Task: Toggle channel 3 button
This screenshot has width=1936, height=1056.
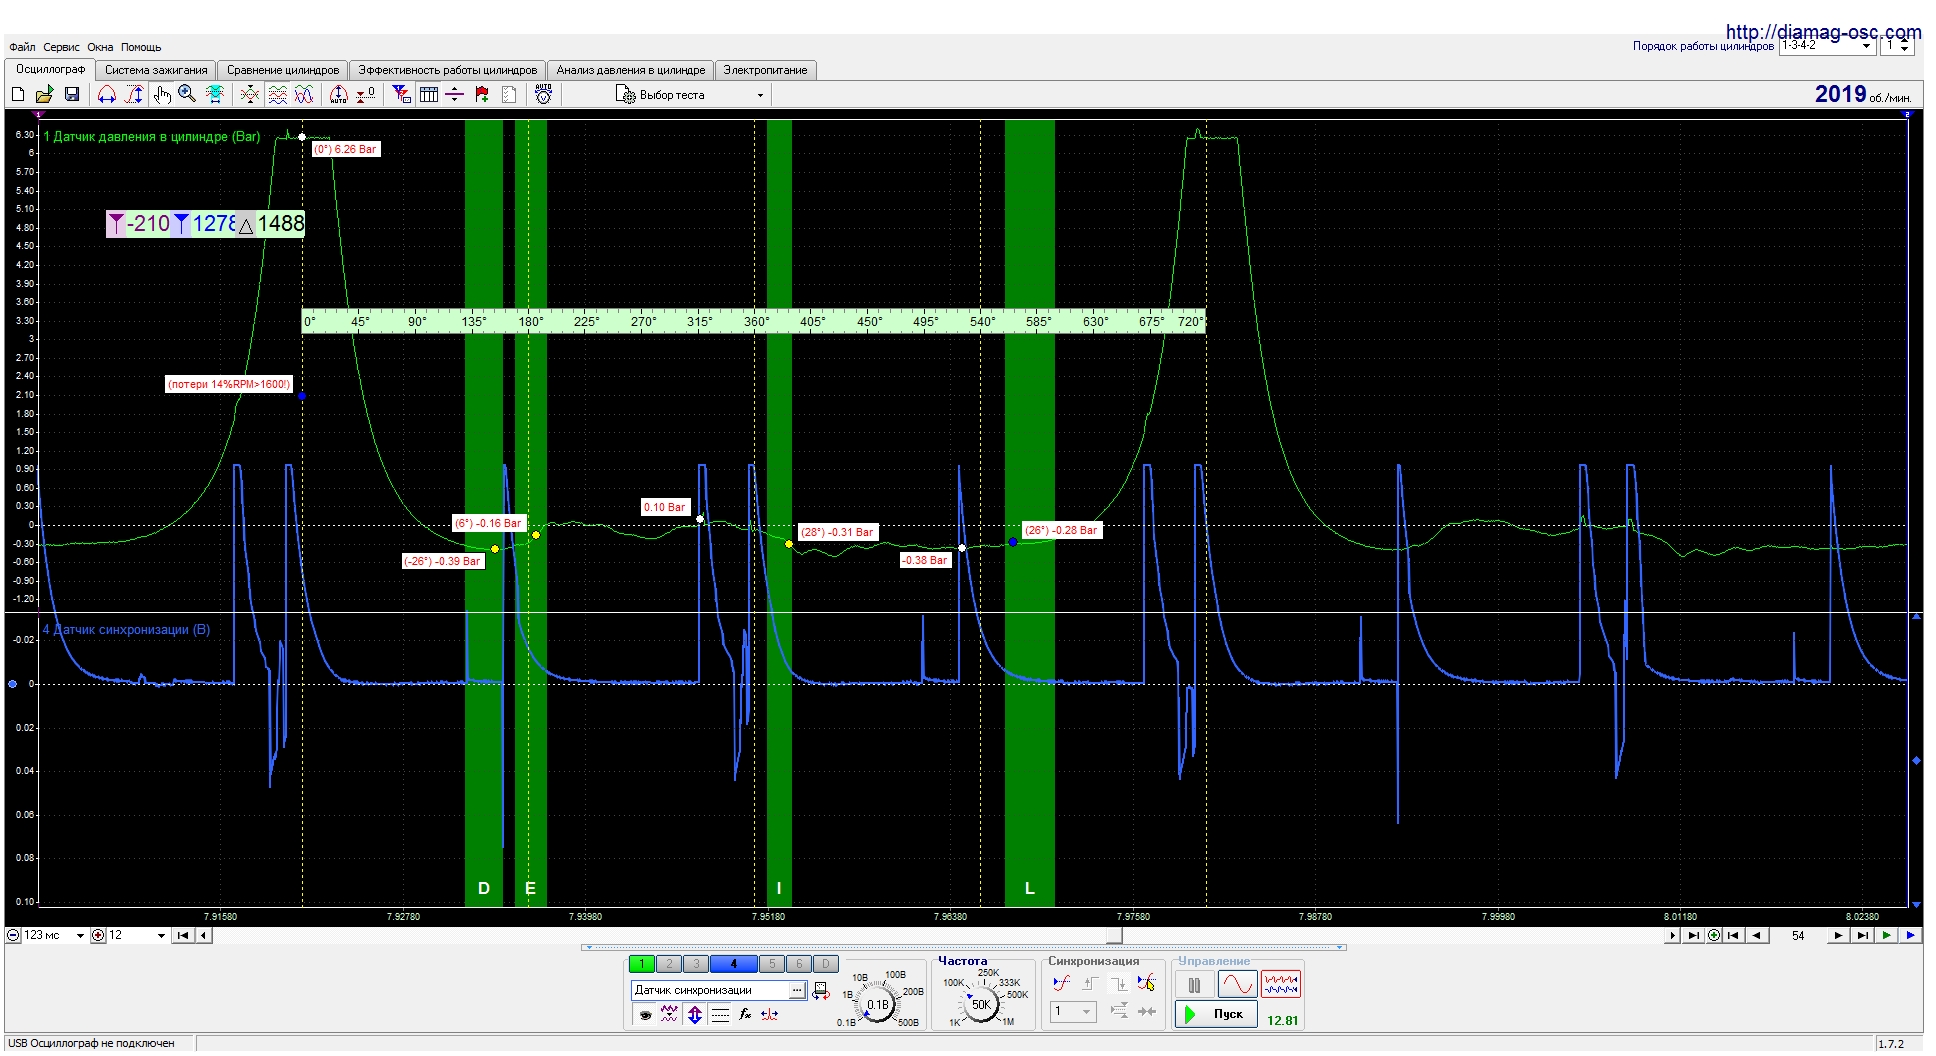Action: (696, 964)
